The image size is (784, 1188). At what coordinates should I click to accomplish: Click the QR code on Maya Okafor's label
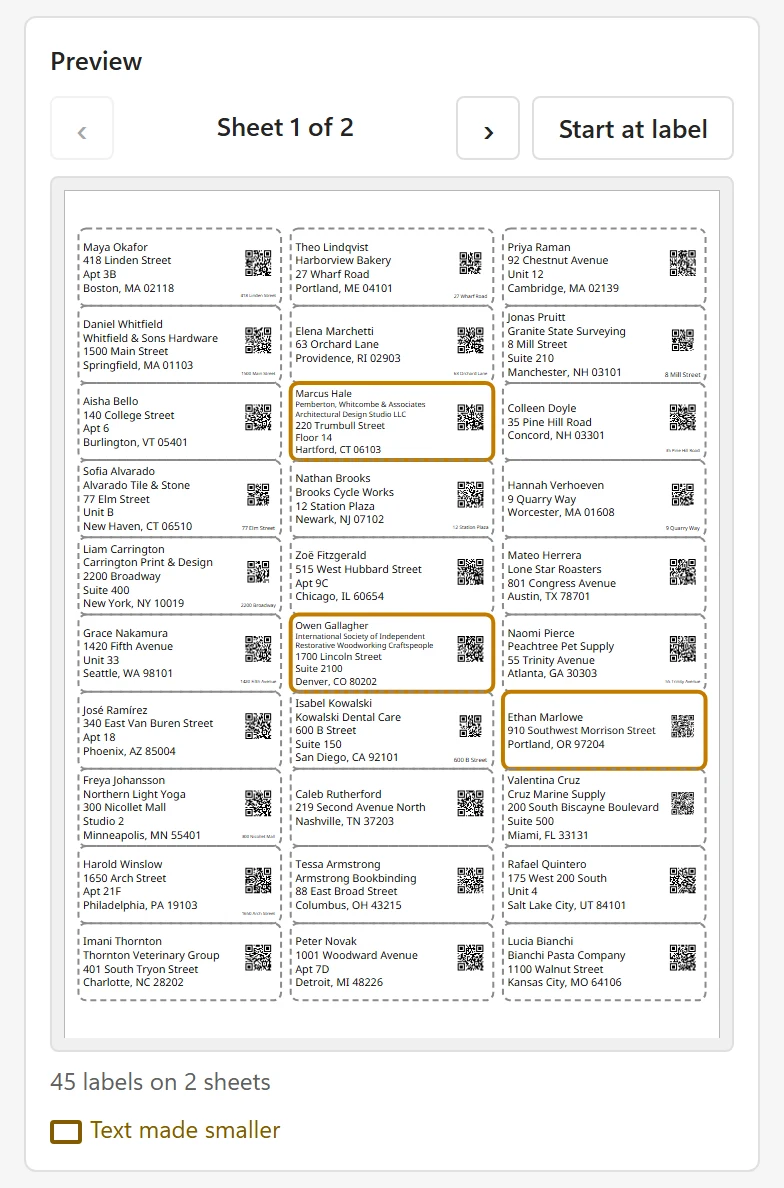[x=258, y=263]
